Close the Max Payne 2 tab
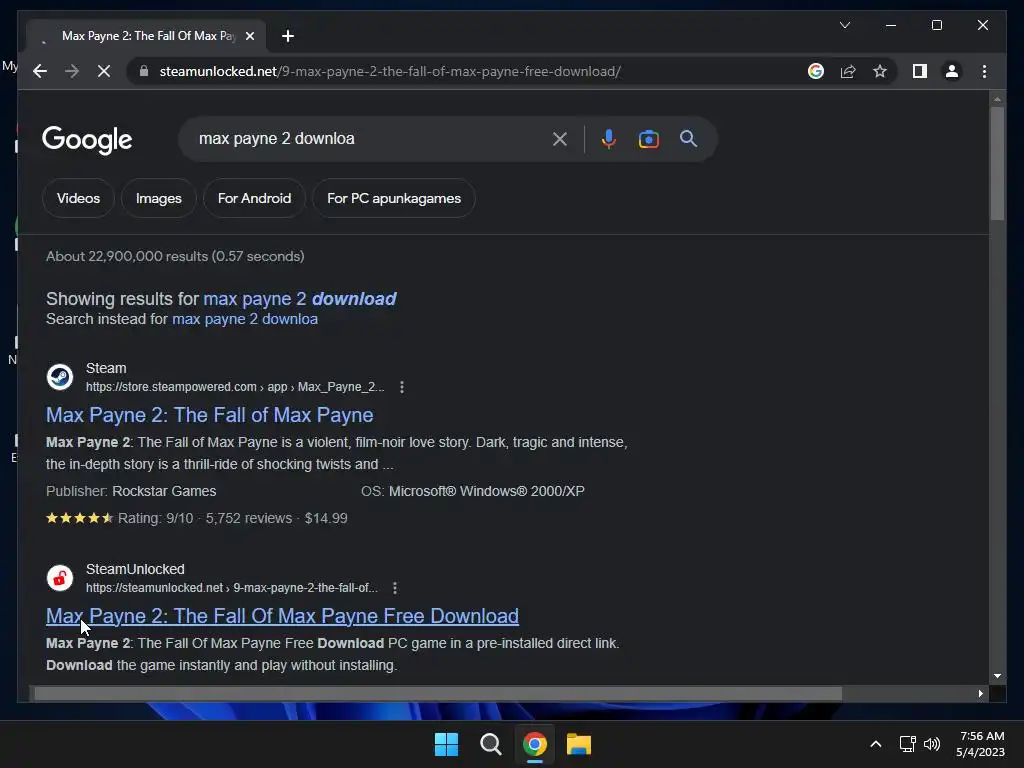 click(249, 36)
